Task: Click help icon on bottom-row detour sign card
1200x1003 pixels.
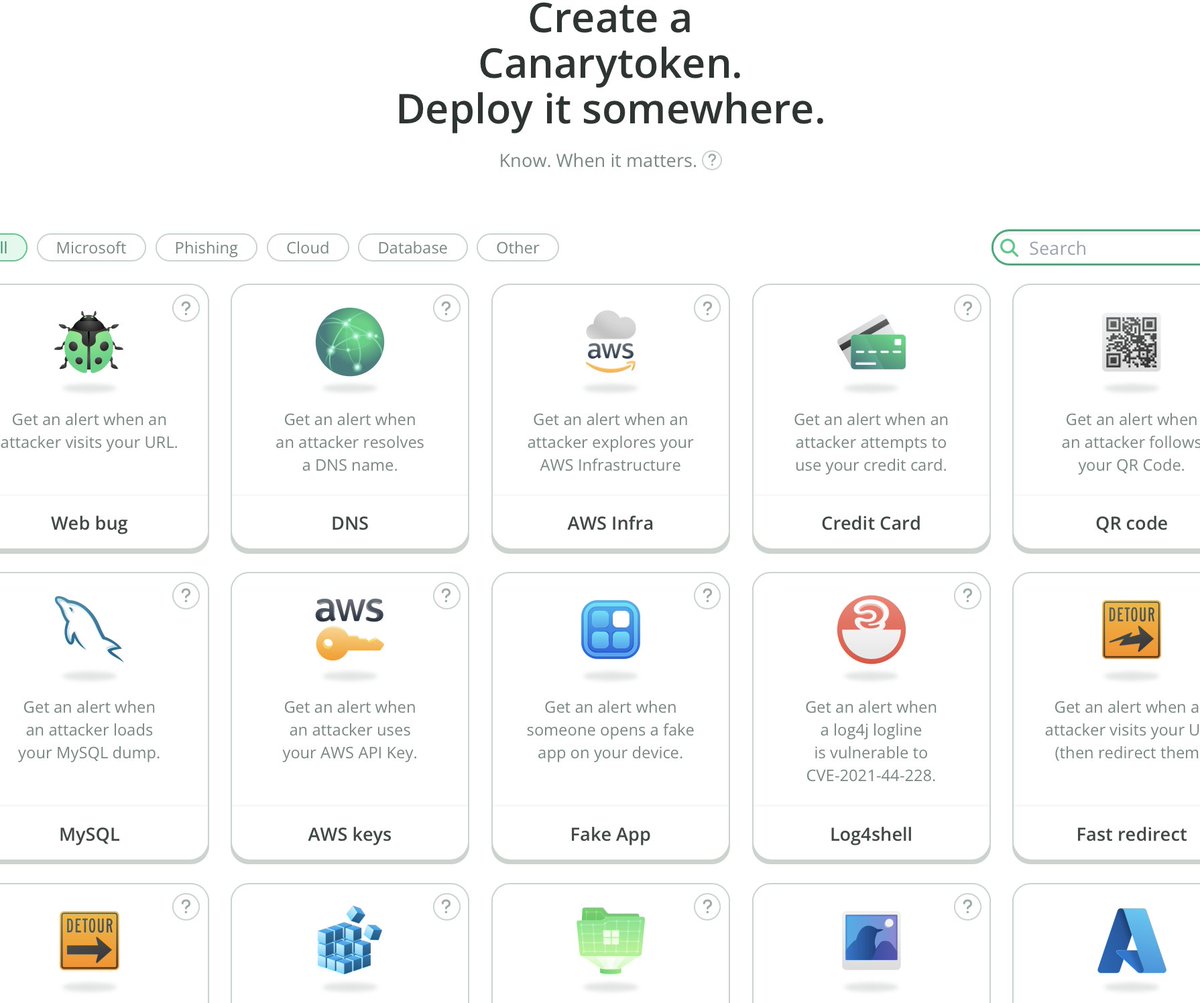Action: [x=185, y=907]
